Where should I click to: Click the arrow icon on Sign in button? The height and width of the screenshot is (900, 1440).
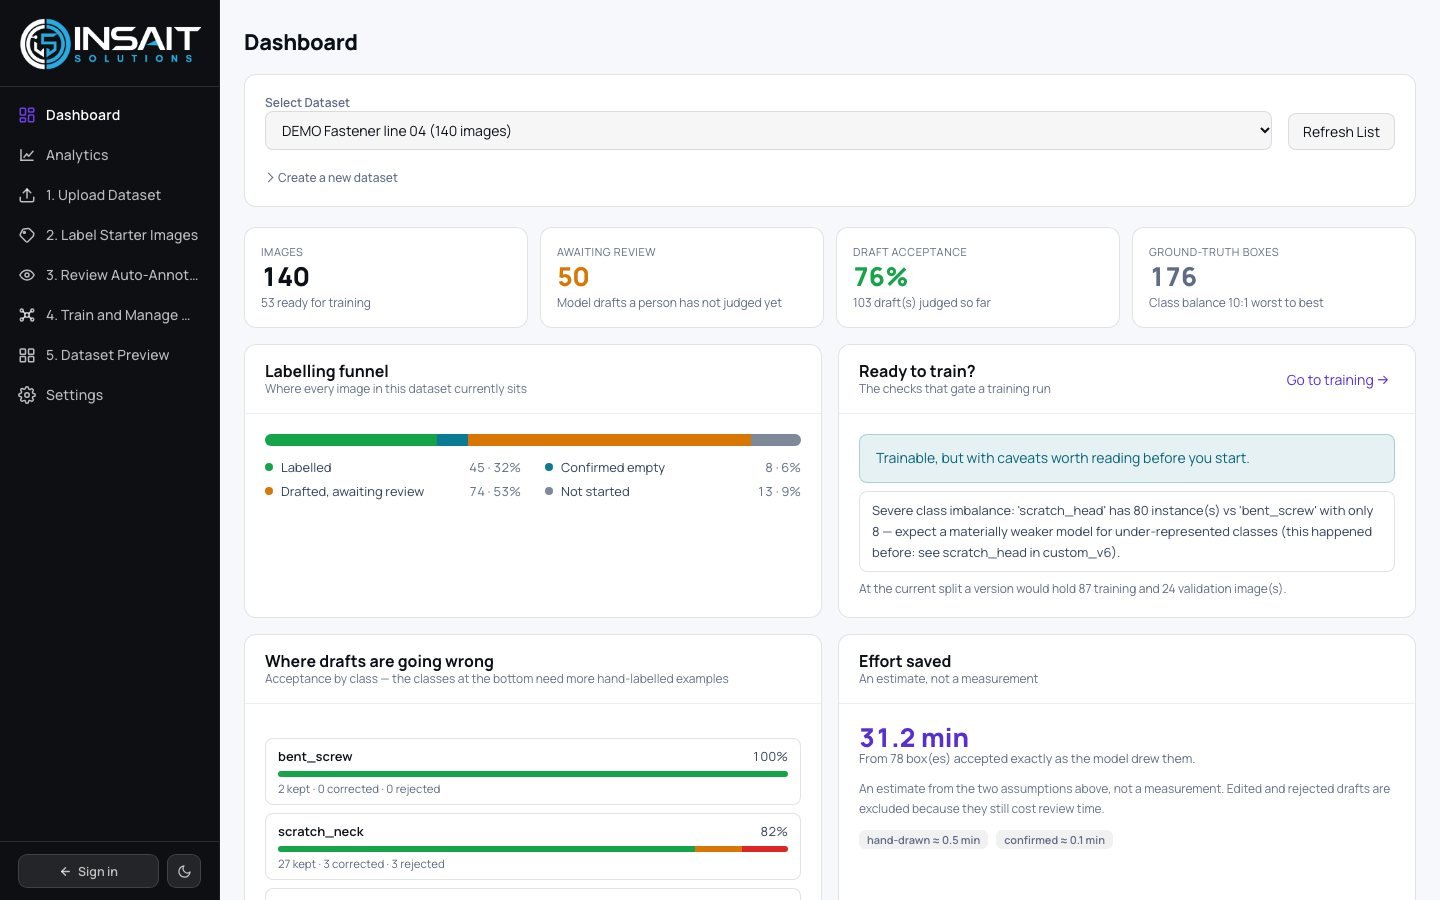click(65, 872)
